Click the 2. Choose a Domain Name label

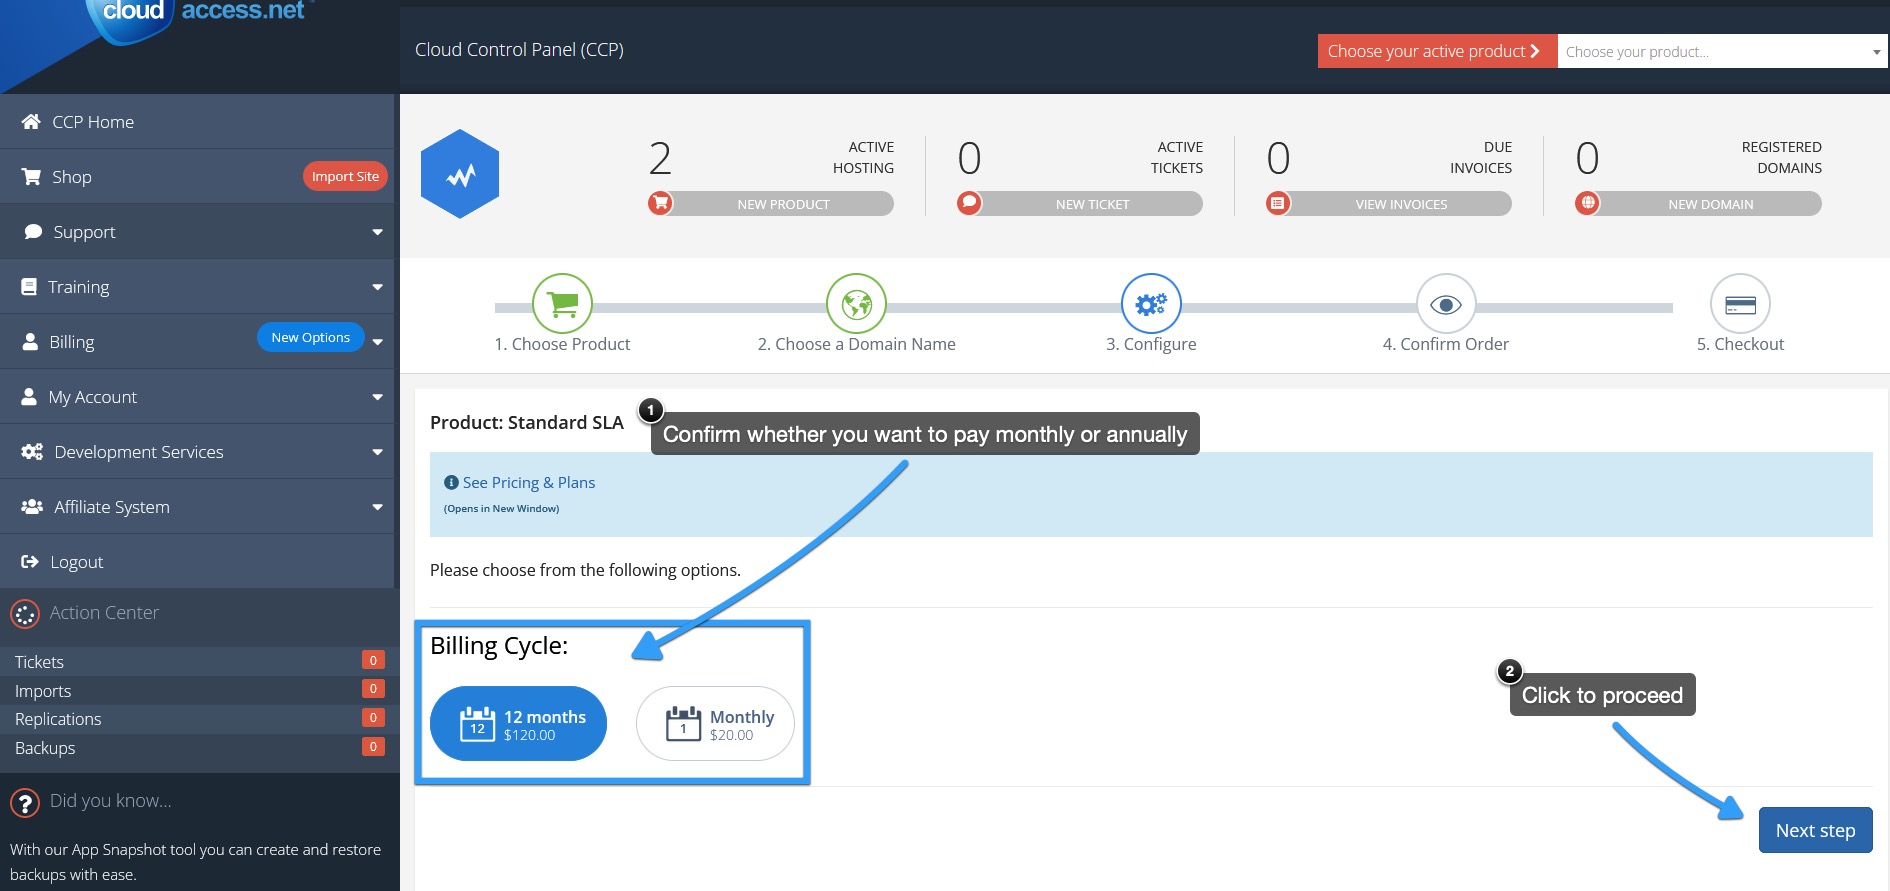(x=856, y=344)
